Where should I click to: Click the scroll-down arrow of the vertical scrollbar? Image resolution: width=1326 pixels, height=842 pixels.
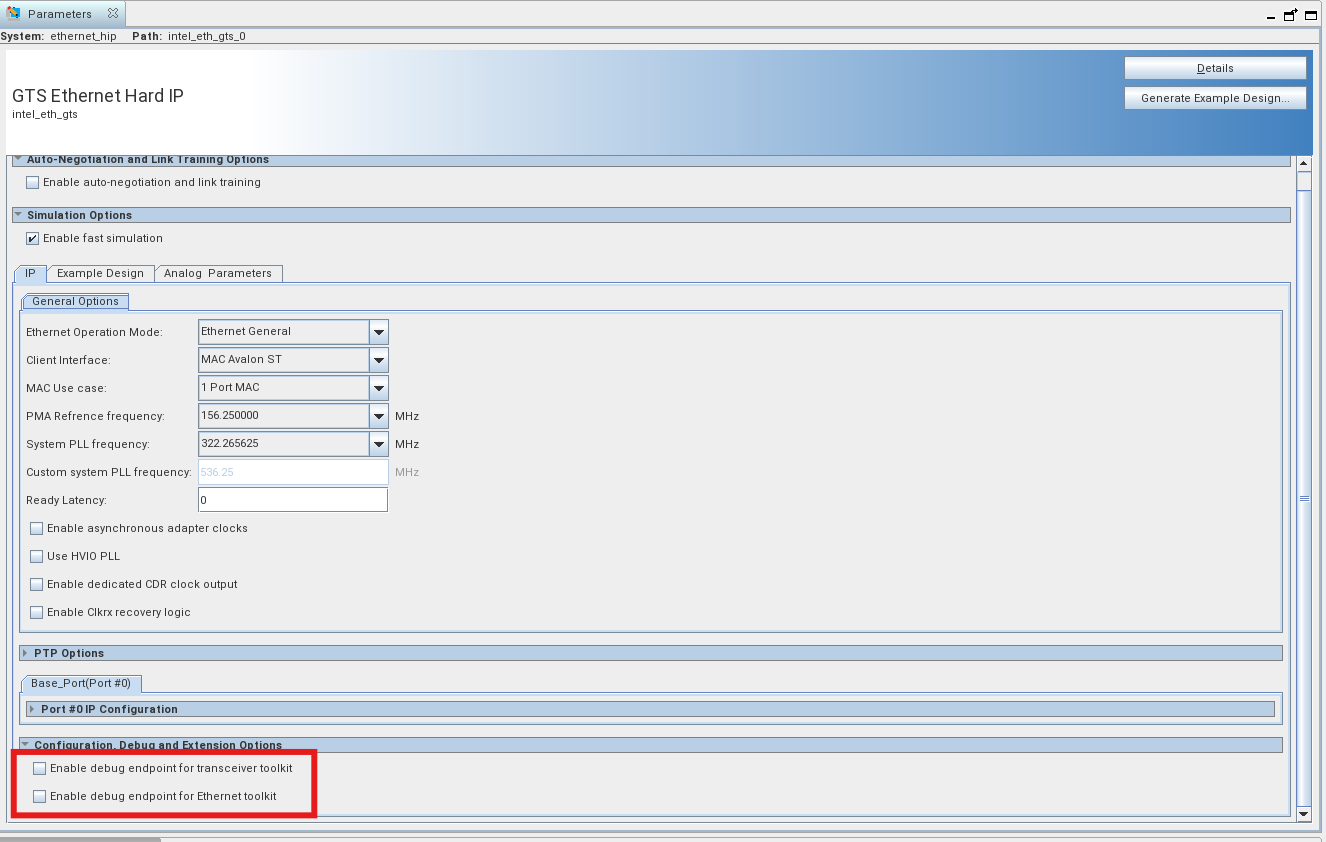pos(1304,814)
